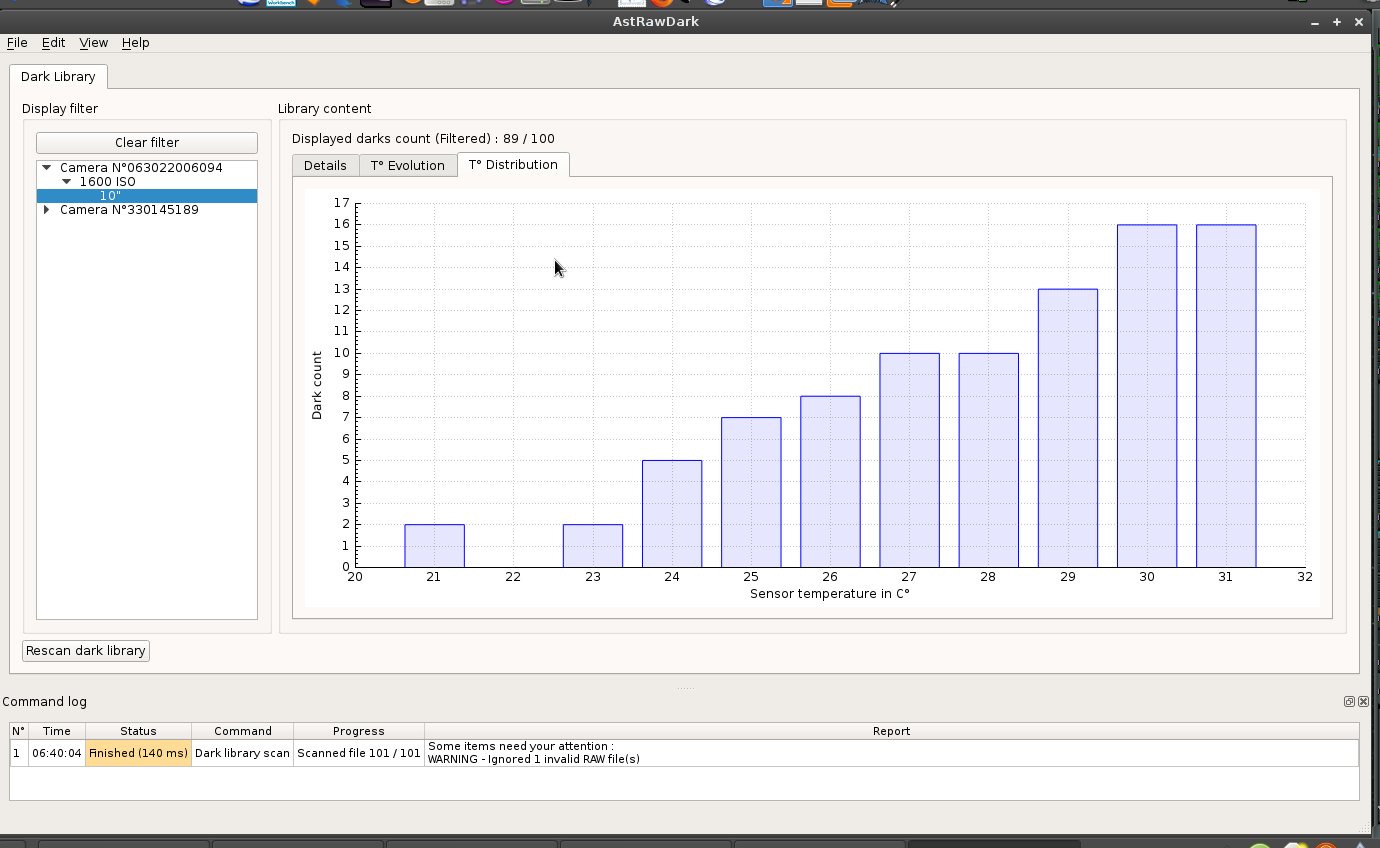The height and width of the screenshot is (848, 1380).
Task: Expand Camera N°330145189 tree node
Action: click(x=47, y=210)
